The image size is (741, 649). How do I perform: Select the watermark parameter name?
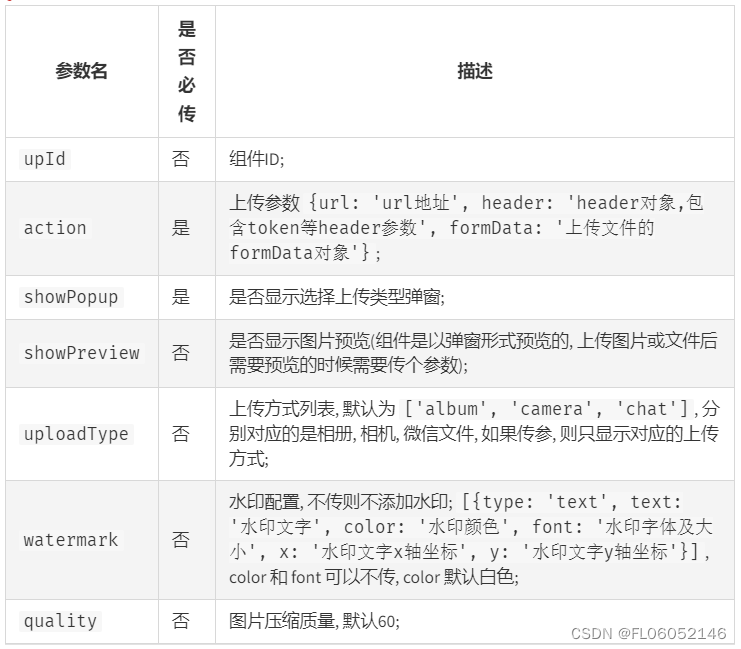(x=71, y=539)
